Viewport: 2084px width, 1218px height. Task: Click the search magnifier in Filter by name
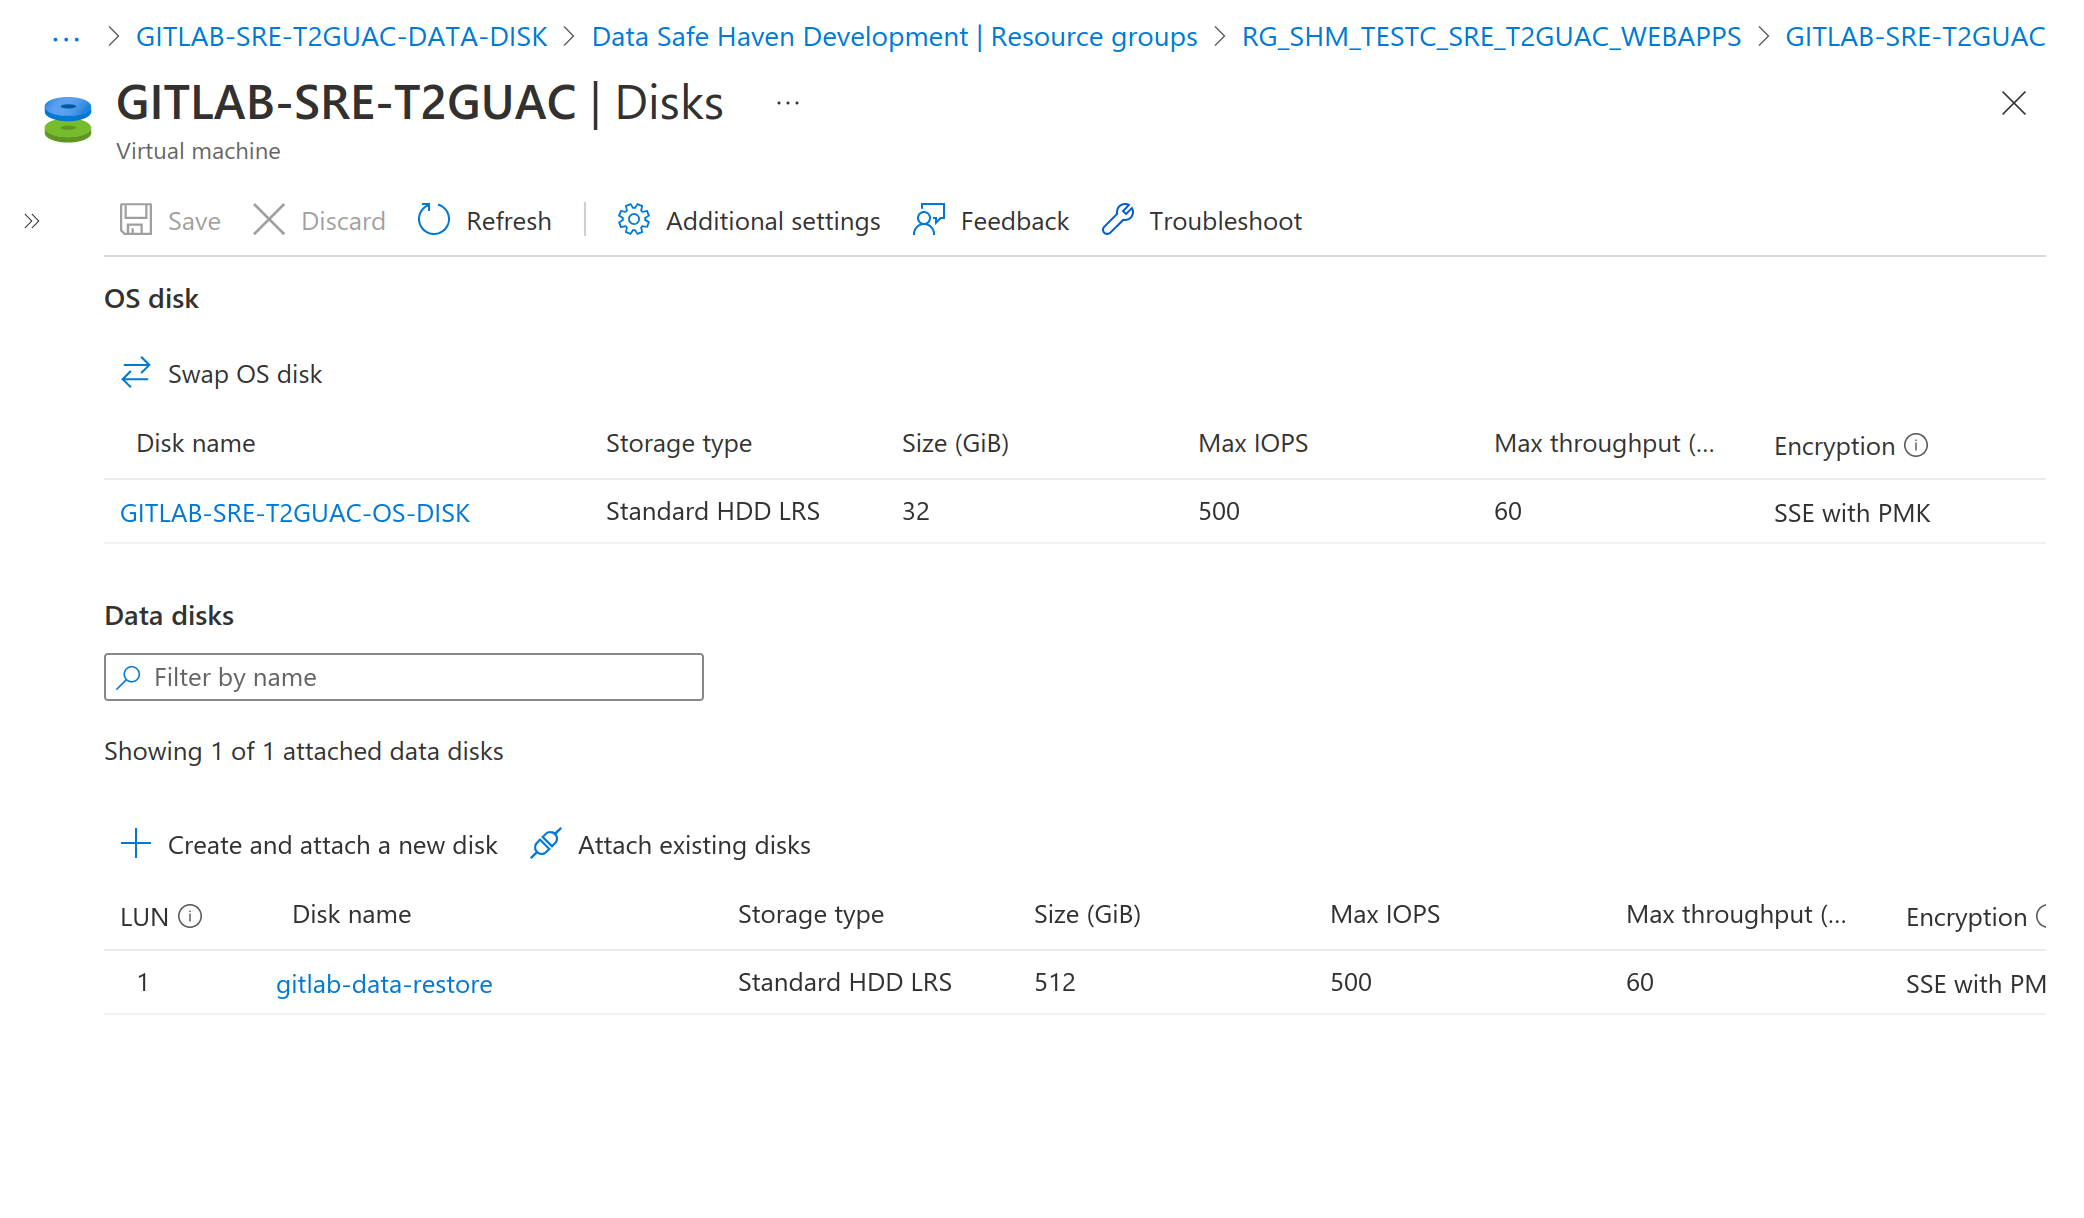pyautogui.click(x=129, y=677)
